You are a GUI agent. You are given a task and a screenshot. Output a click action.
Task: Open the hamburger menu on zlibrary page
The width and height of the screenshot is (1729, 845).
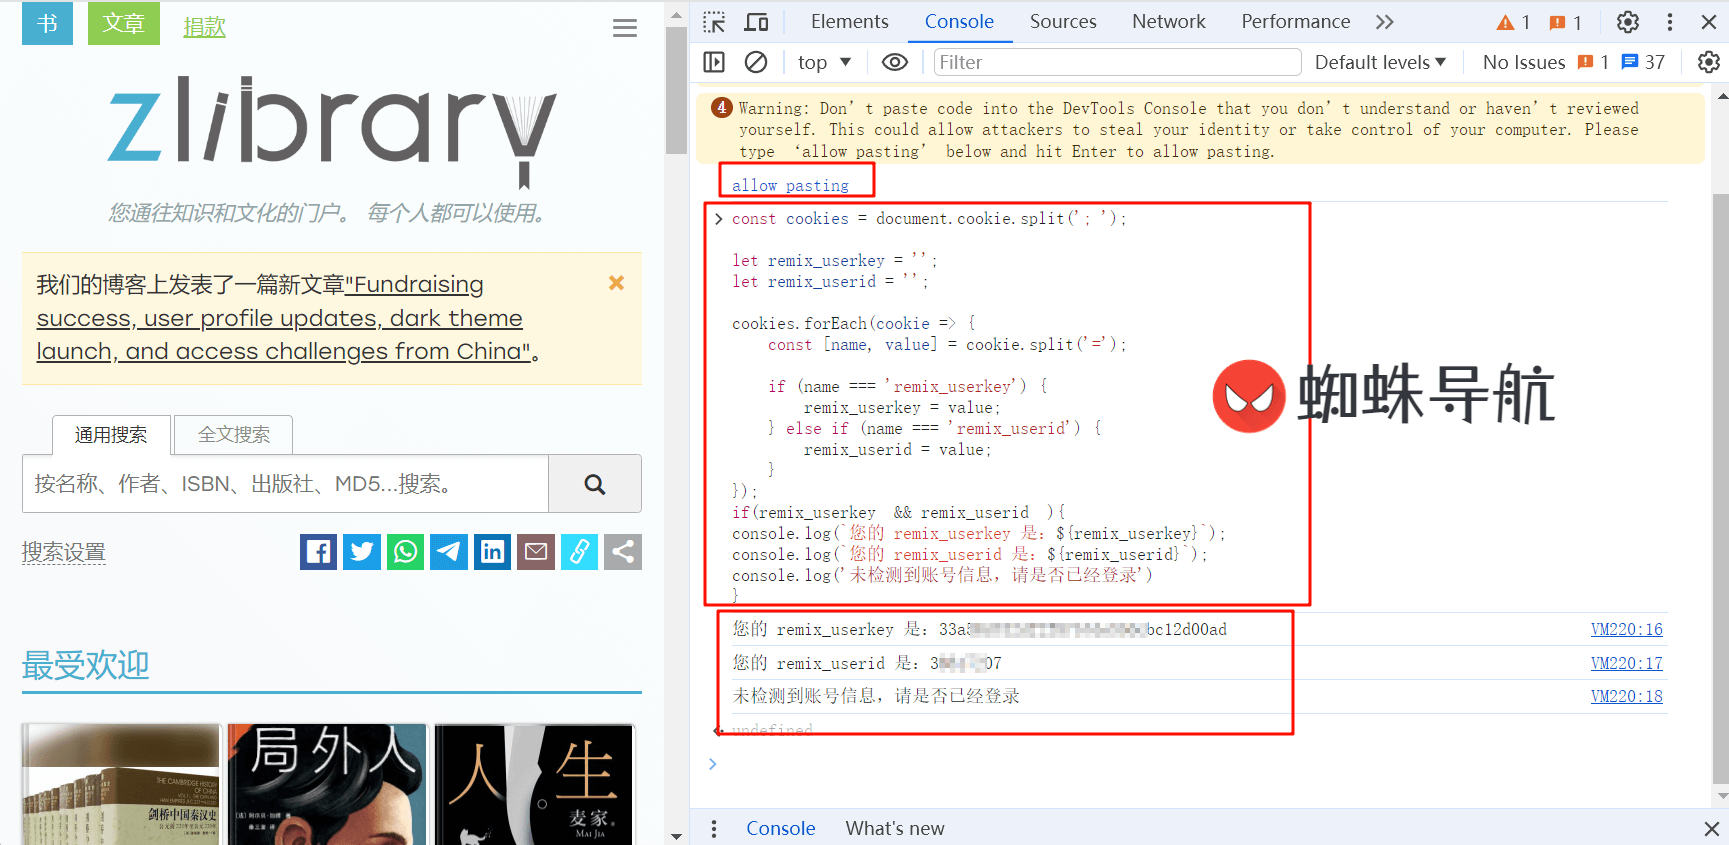pos(625,28)
